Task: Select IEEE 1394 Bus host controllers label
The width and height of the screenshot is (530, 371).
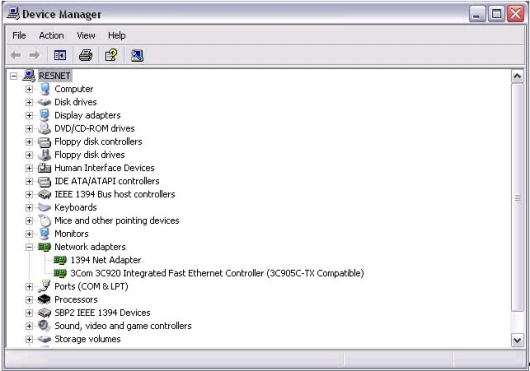Action: tap(115, 194)
